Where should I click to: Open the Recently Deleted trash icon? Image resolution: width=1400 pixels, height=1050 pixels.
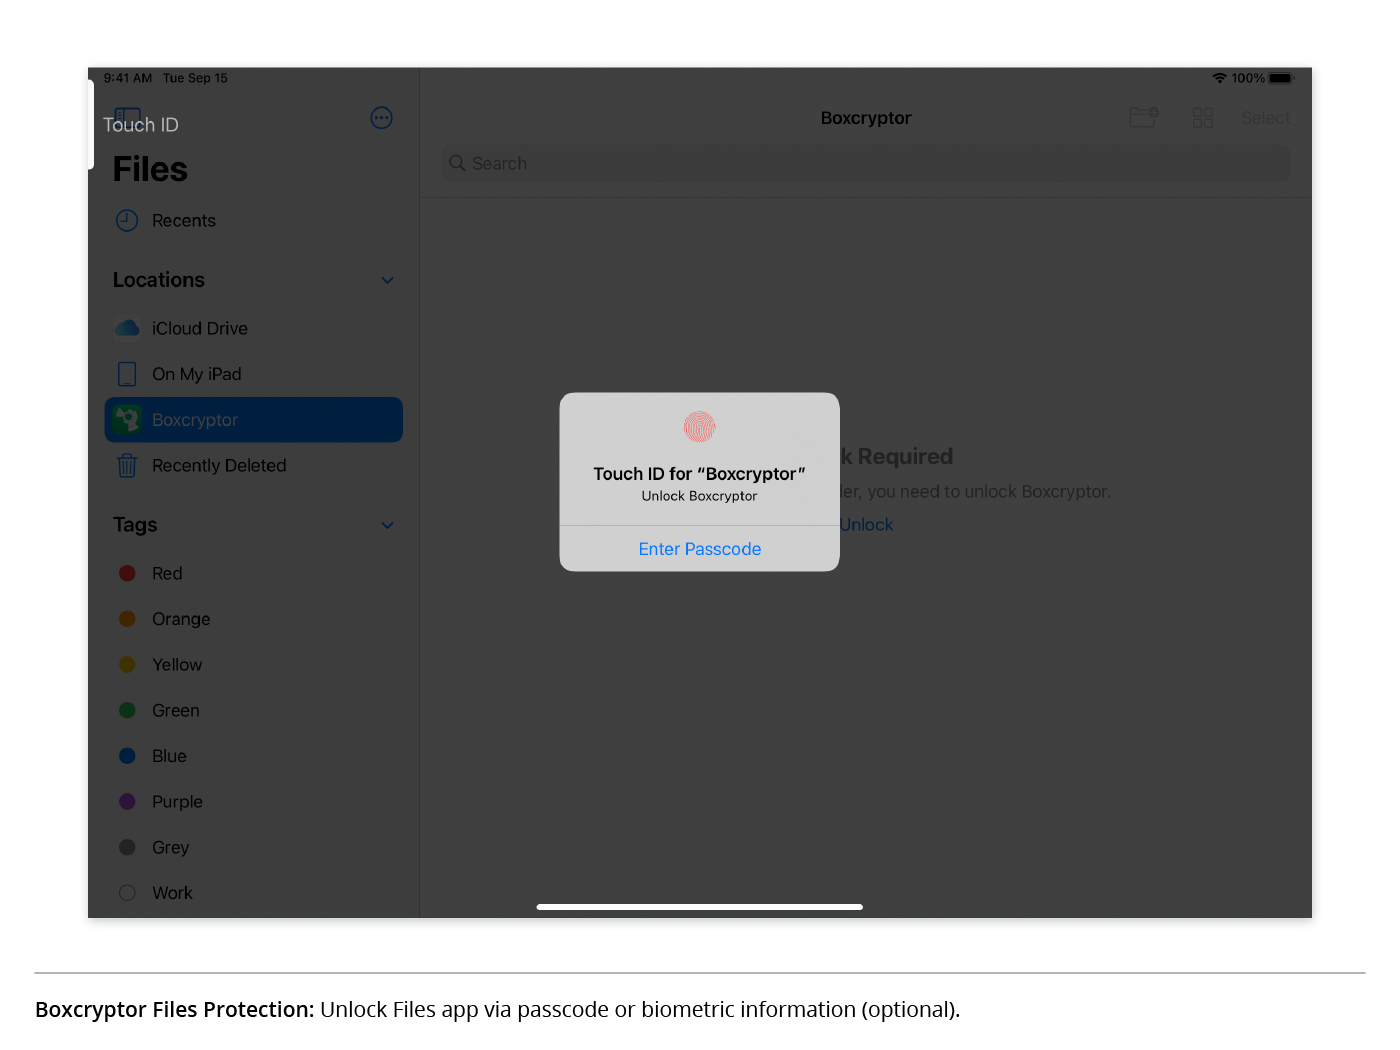127,465
